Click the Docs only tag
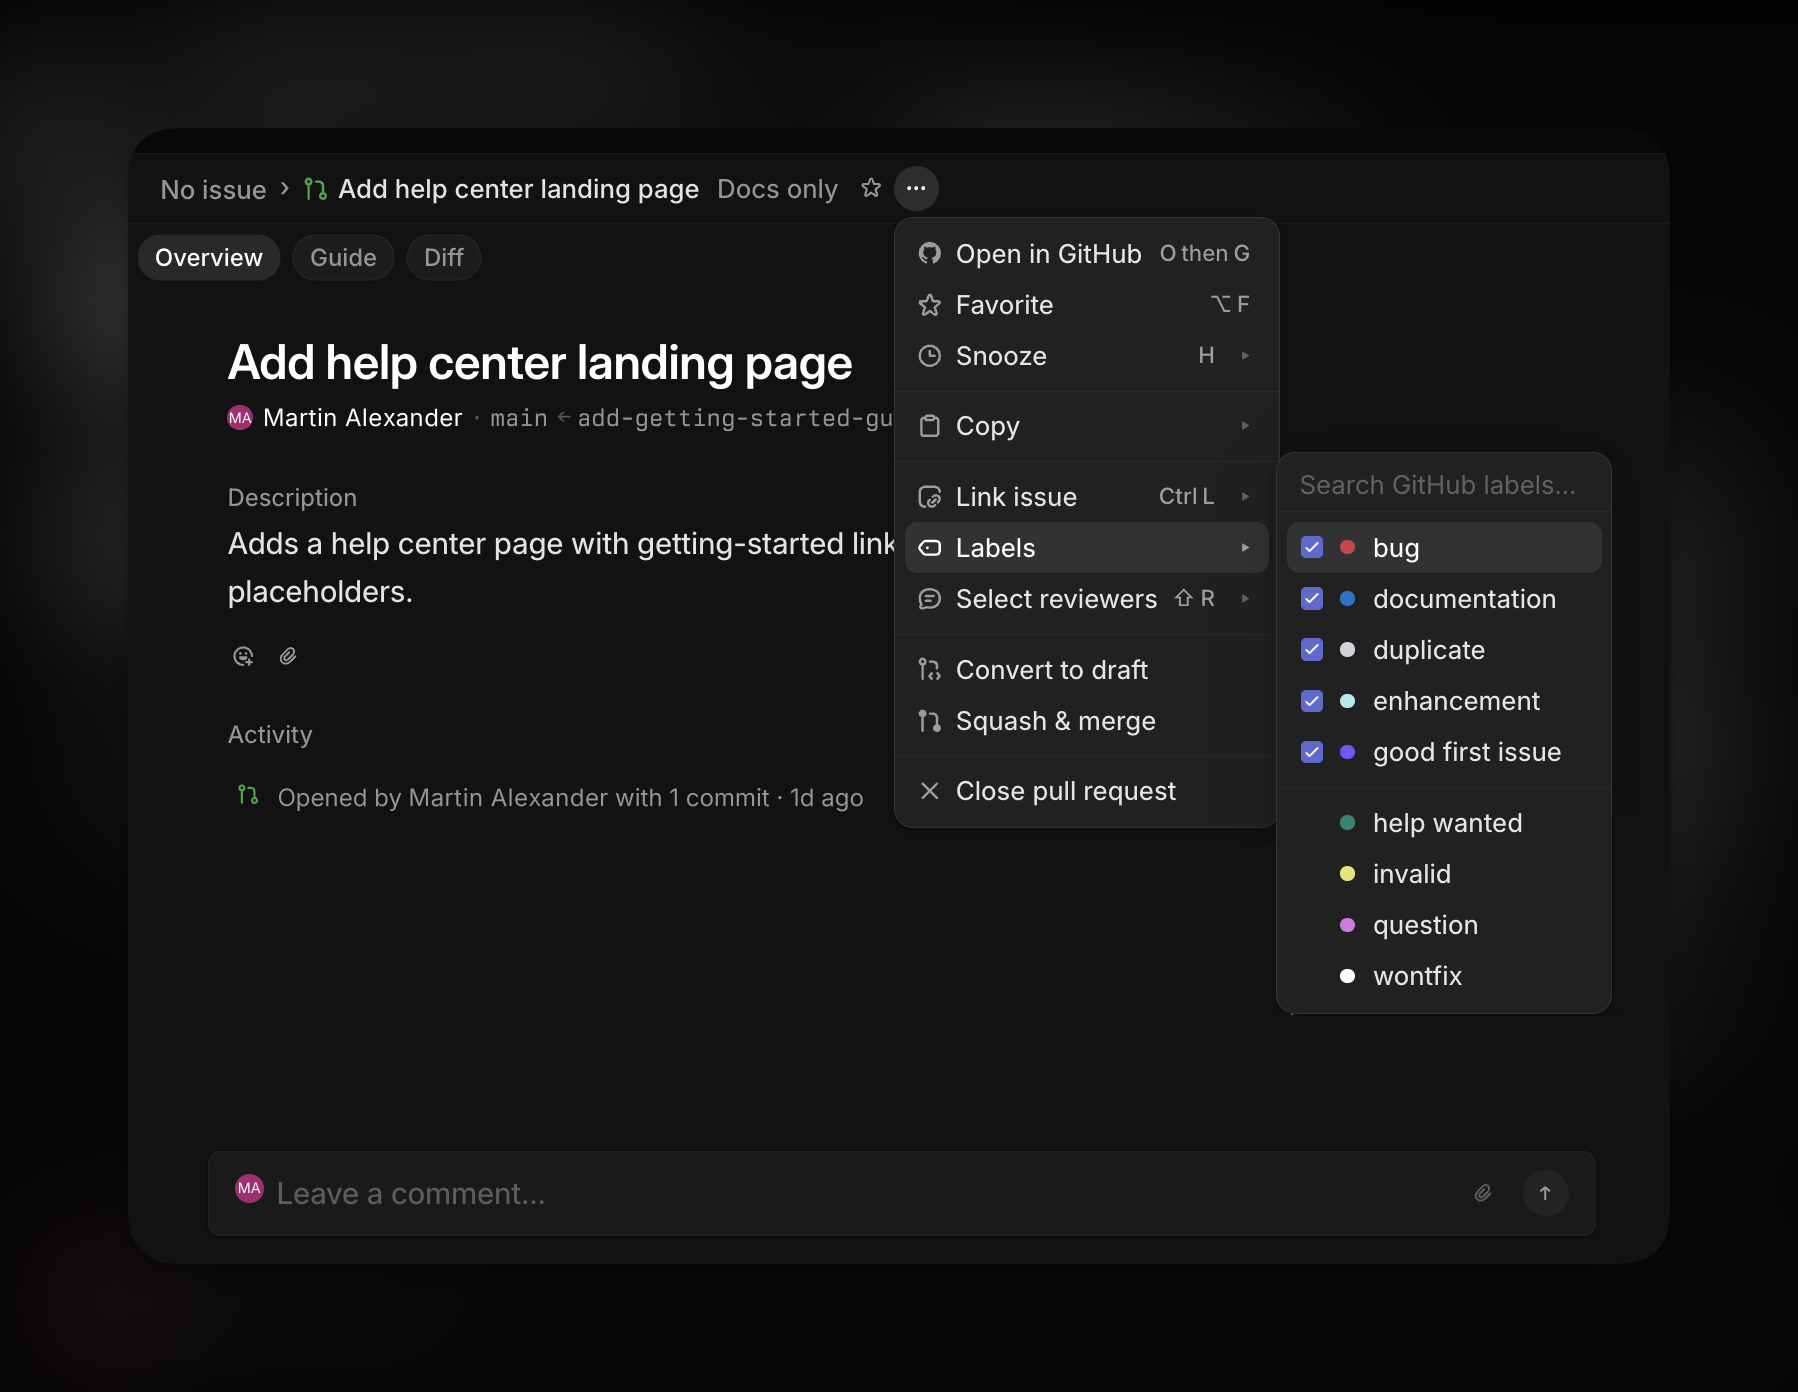Image resolution: width=1798 pixels, height=1392 pixels. pos(777,189)
